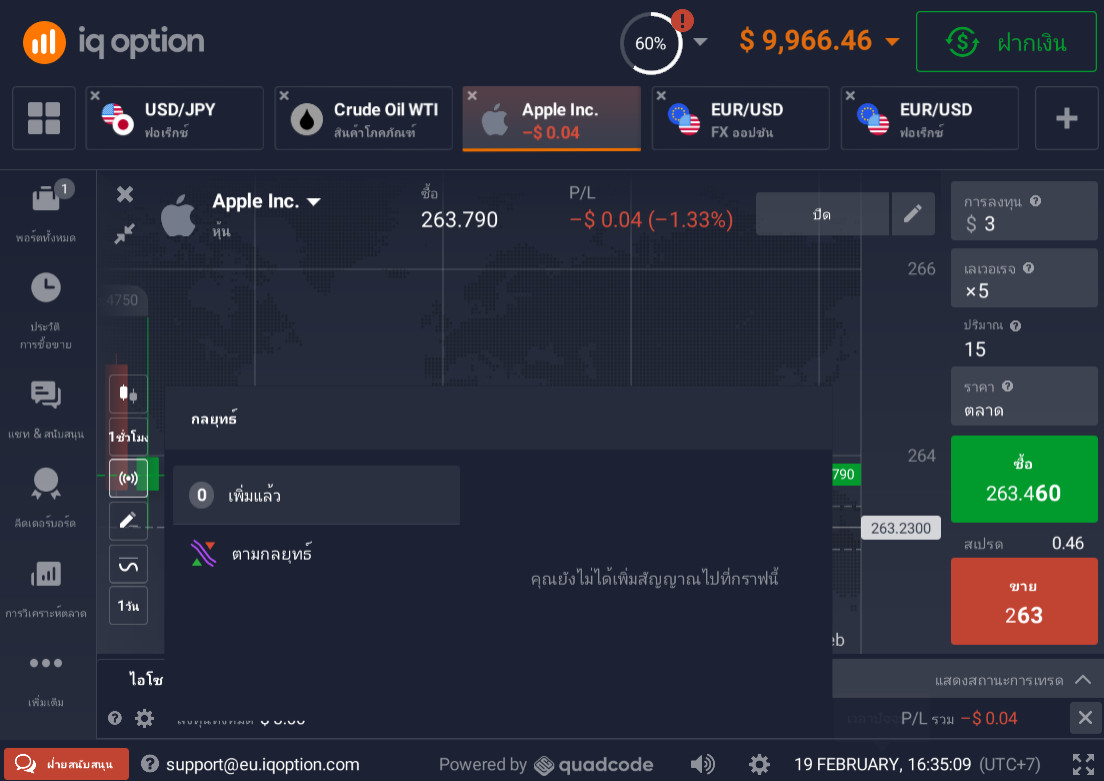
Task: Close the Apple Inc. chart panel X
Action: point(125,194)
